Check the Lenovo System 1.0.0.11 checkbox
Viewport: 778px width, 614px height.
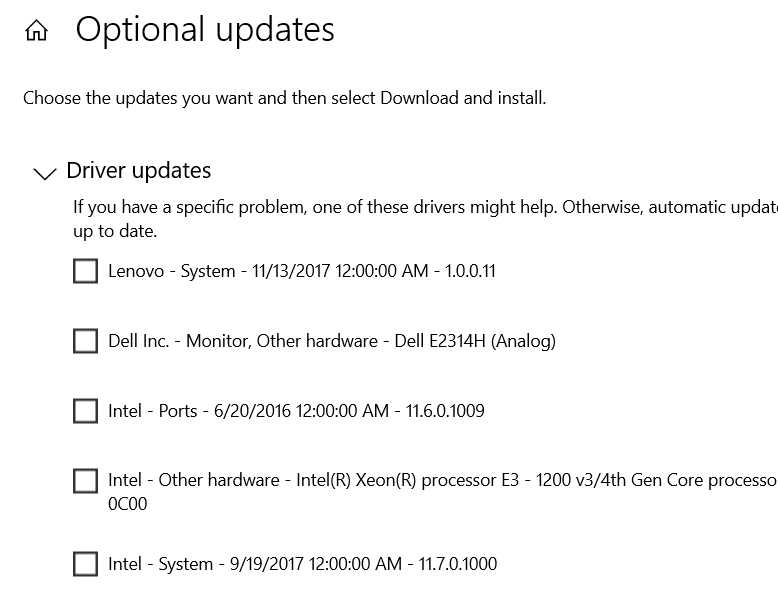(x=85, y=271)
